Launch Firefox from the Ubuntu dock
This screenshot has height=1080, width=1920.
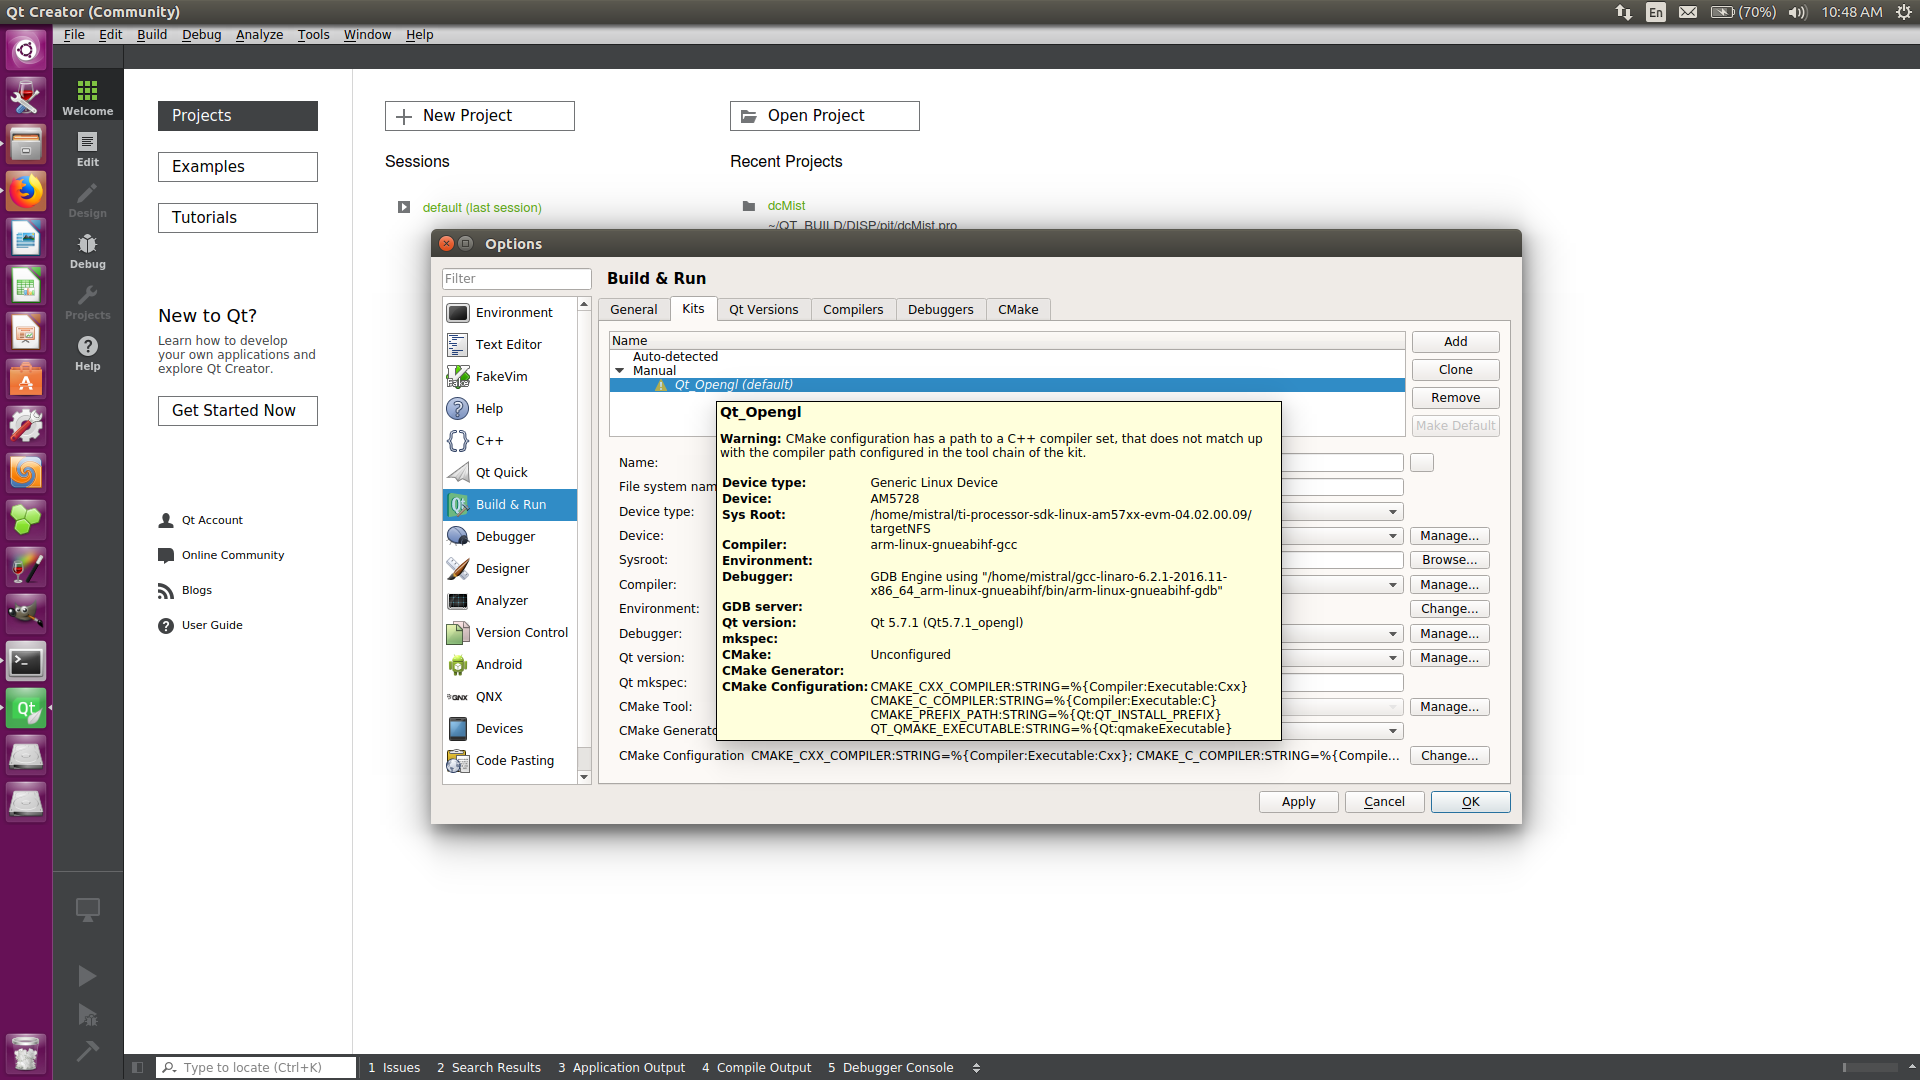point(26,191)
